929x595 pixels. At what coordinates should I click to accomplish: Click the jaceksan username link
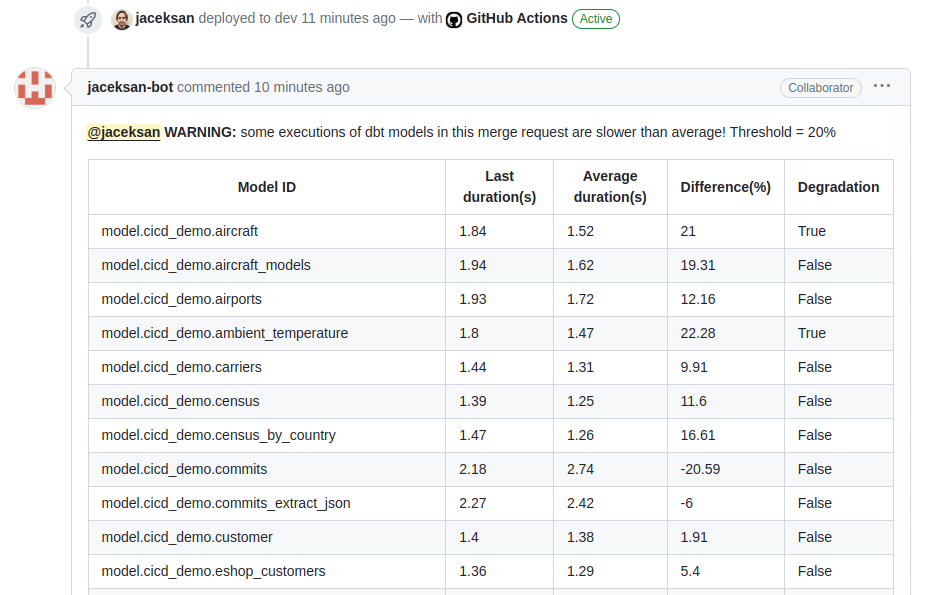[164, 18]
